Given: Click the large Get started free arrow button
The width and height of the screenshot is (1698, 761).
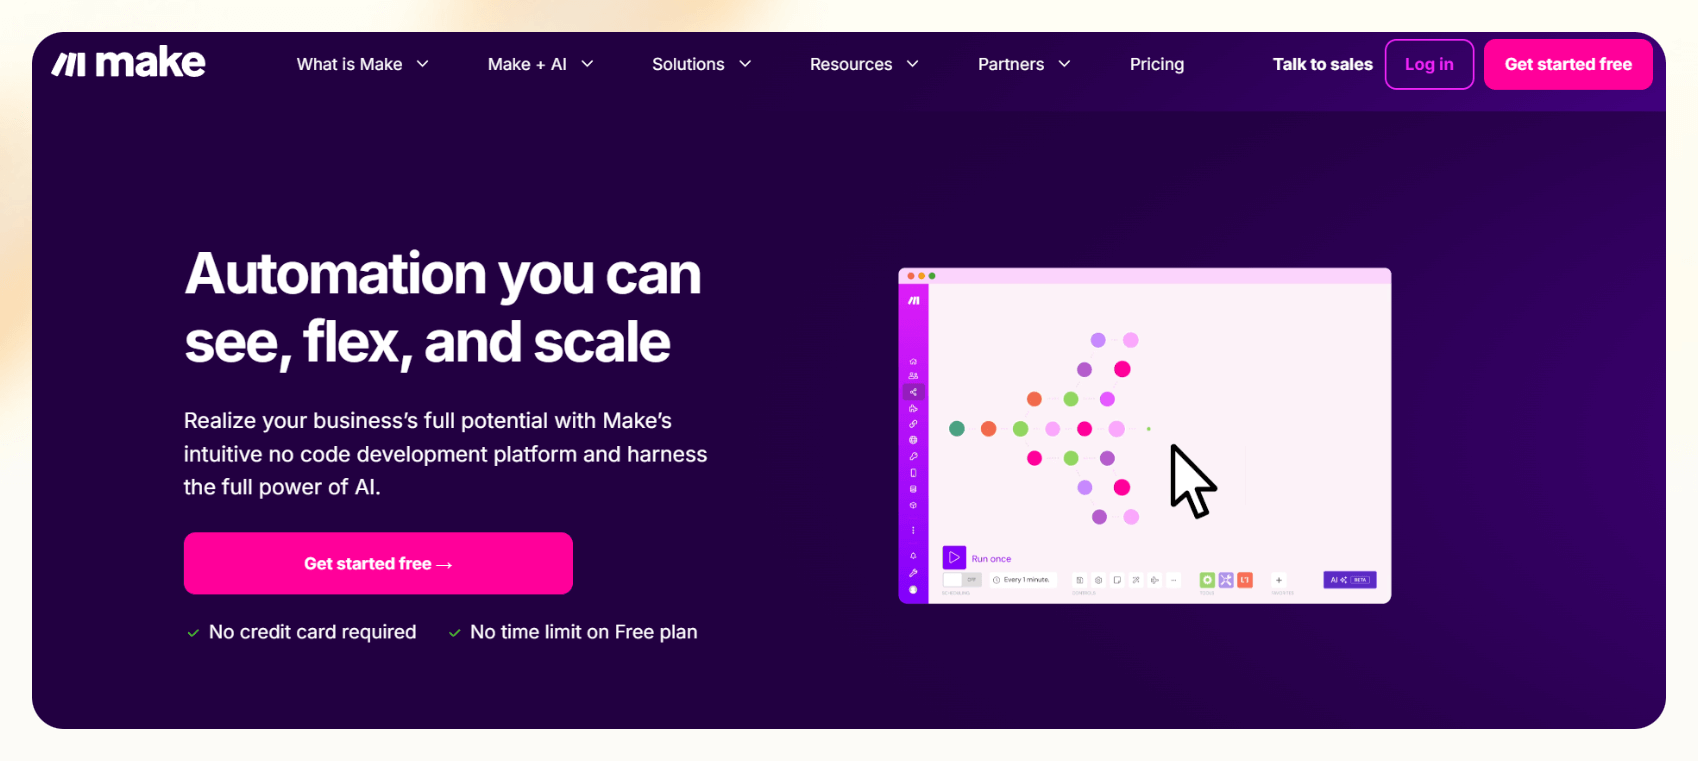Looking at the screenshot, I should coord(378,563).
